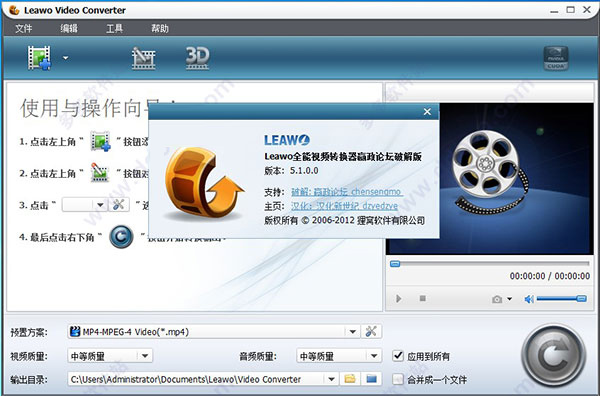The height and width of the screenshot is (396, 600).
Task: Maximize the Leawo Video Converter window
Action: tap(571, 10)
